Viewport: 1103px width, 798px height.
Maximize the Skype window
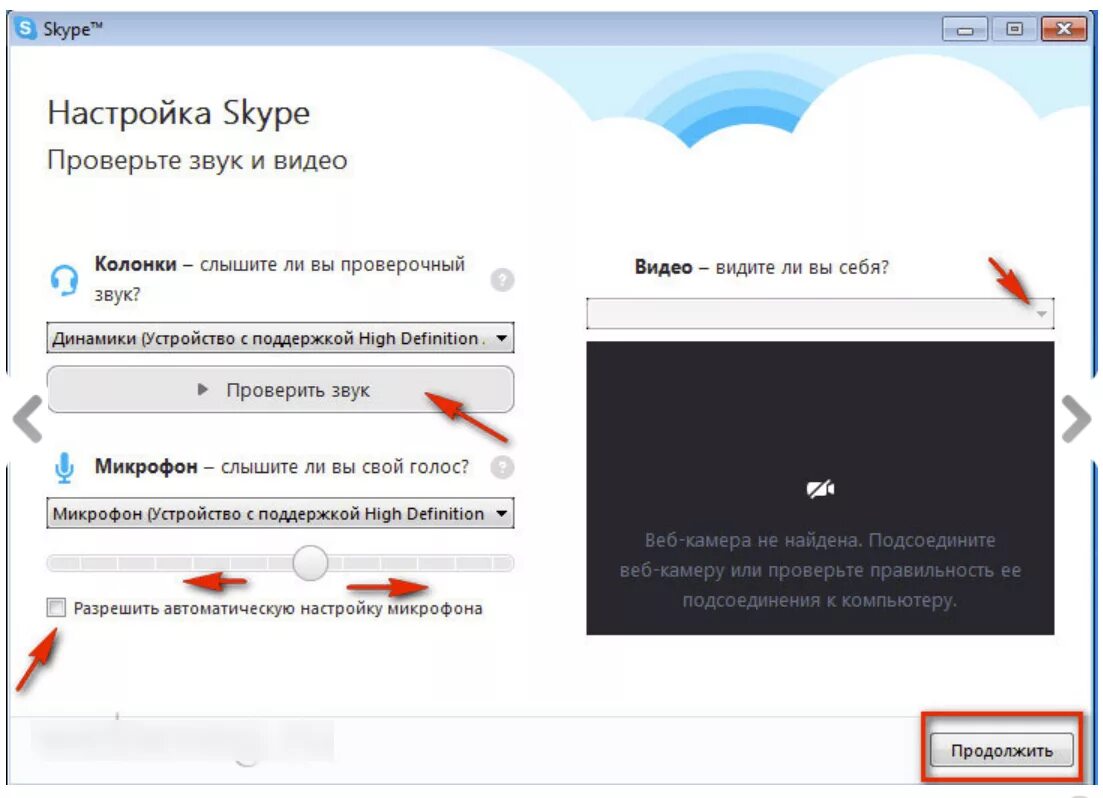1014,30
